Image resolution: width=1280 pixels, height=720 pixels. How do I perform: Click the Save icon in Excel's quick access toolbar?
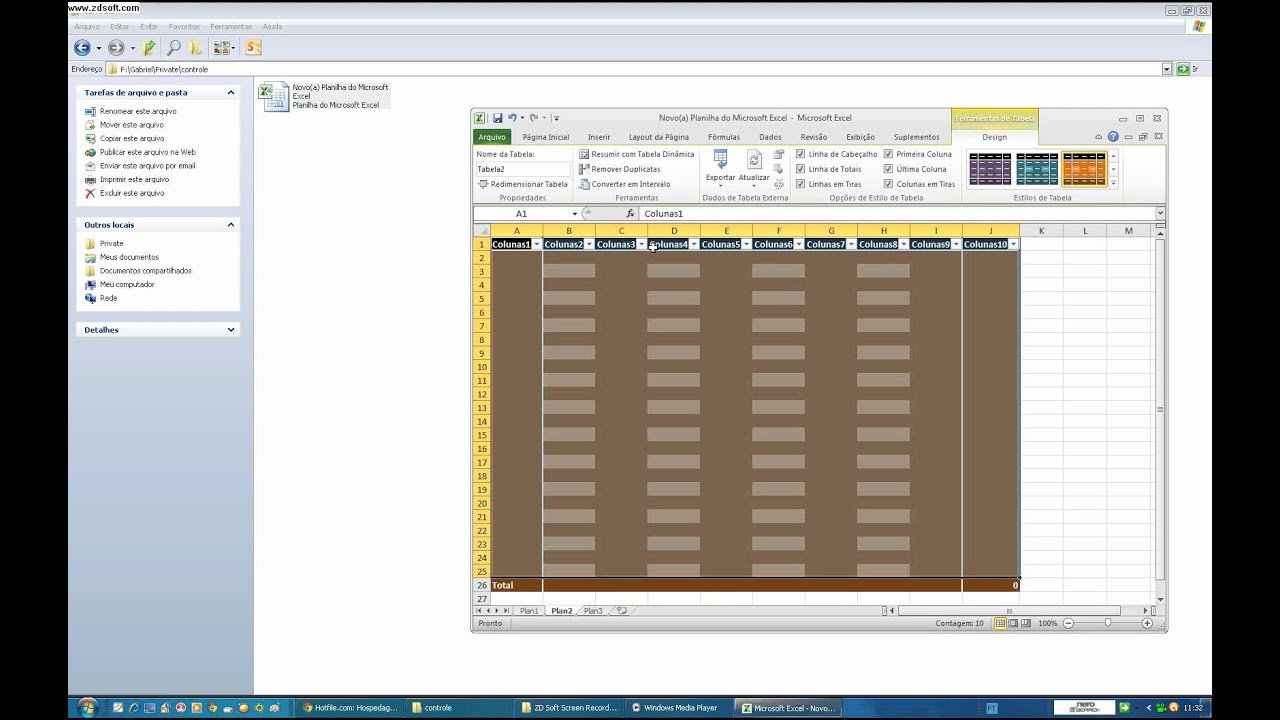click(x=497, y=118)
